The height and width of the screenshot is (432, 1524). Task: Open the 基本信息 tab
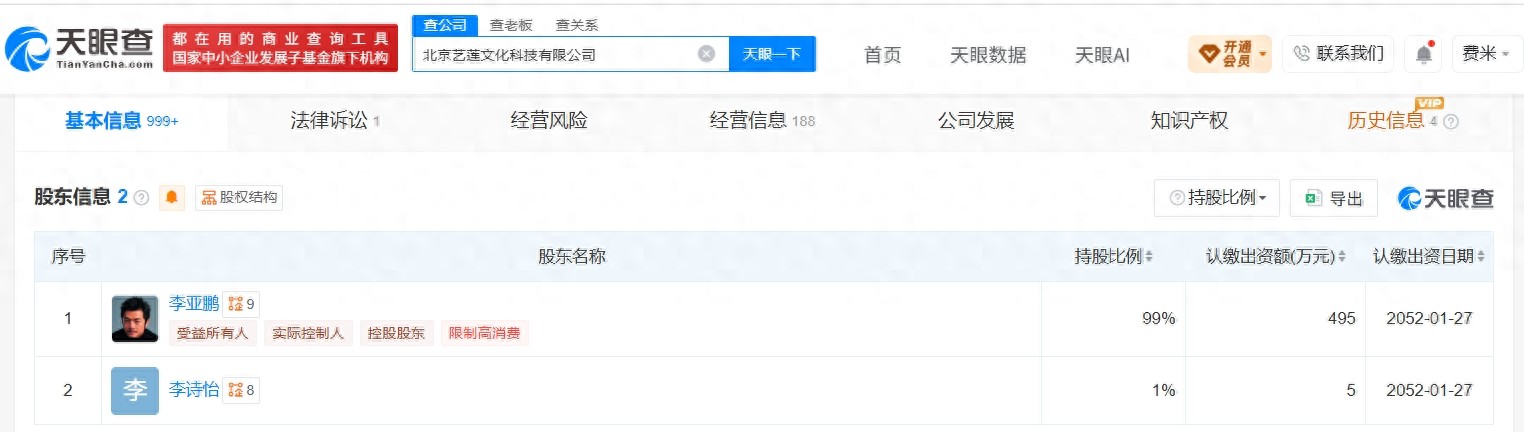click(122, 121)
